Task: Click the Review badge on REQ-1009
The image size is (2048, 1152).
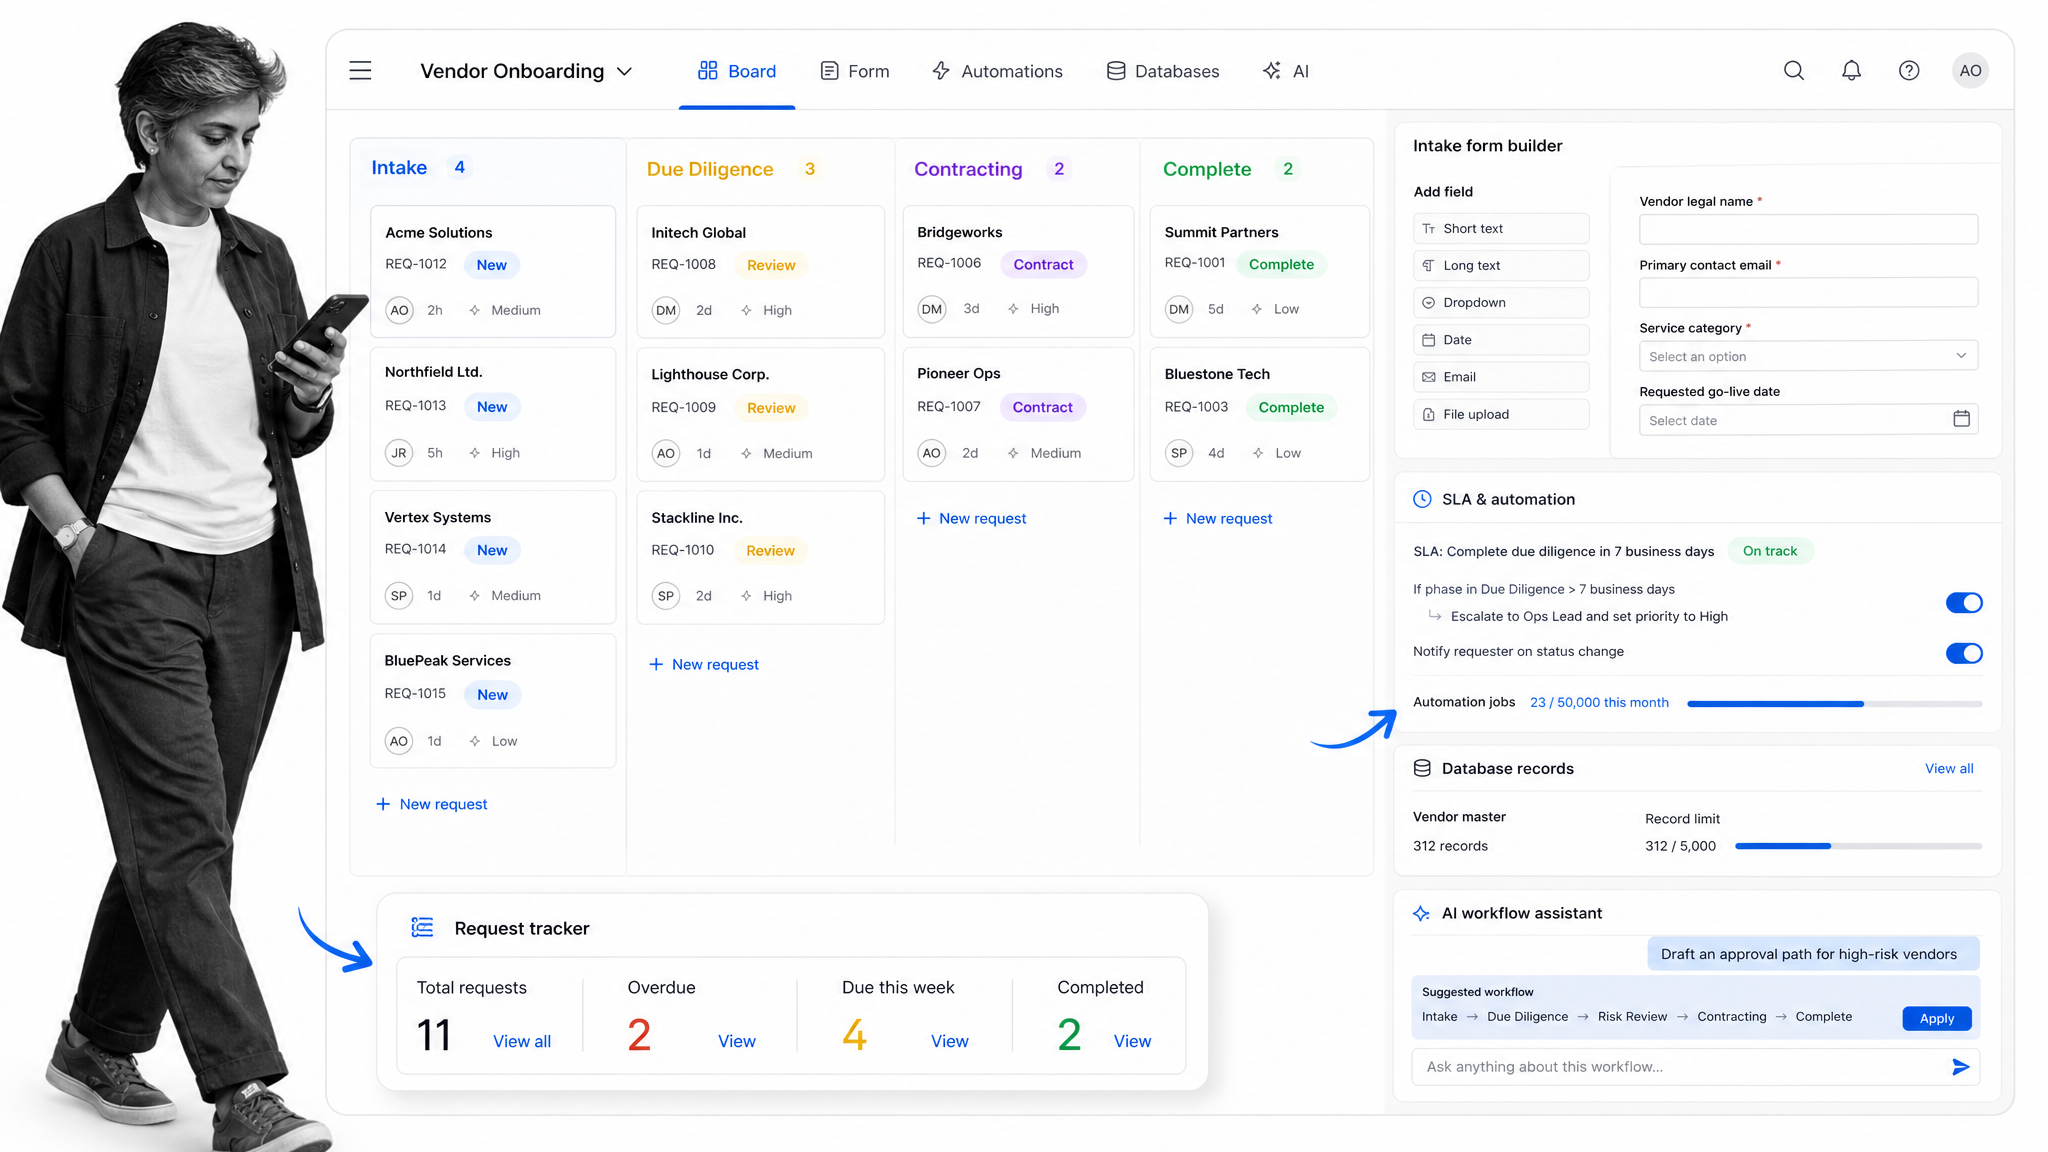Action: point(771,408)
